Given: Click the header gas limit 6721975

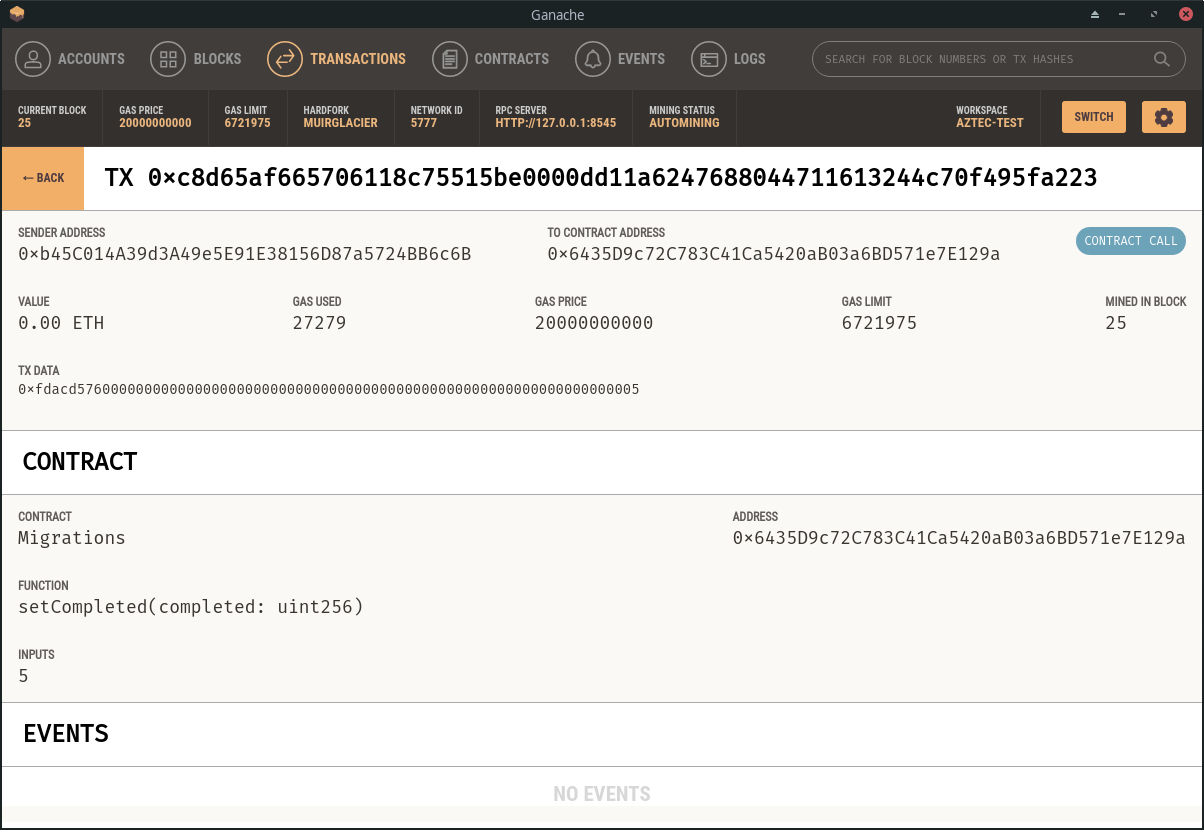Looking at the screenshot, I should 248,123.
